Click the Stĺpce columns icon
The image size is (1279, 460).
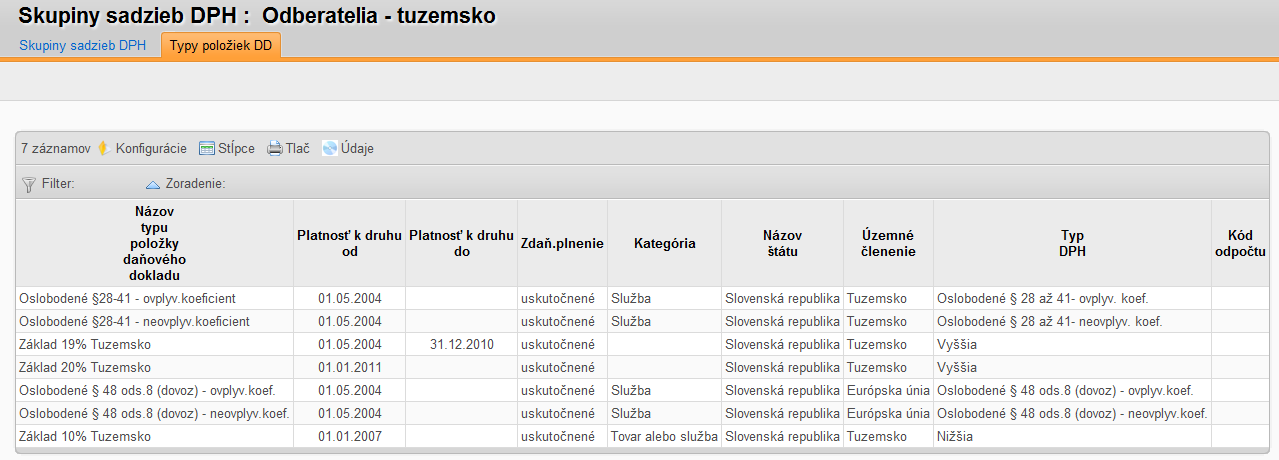tap(207, 148)
